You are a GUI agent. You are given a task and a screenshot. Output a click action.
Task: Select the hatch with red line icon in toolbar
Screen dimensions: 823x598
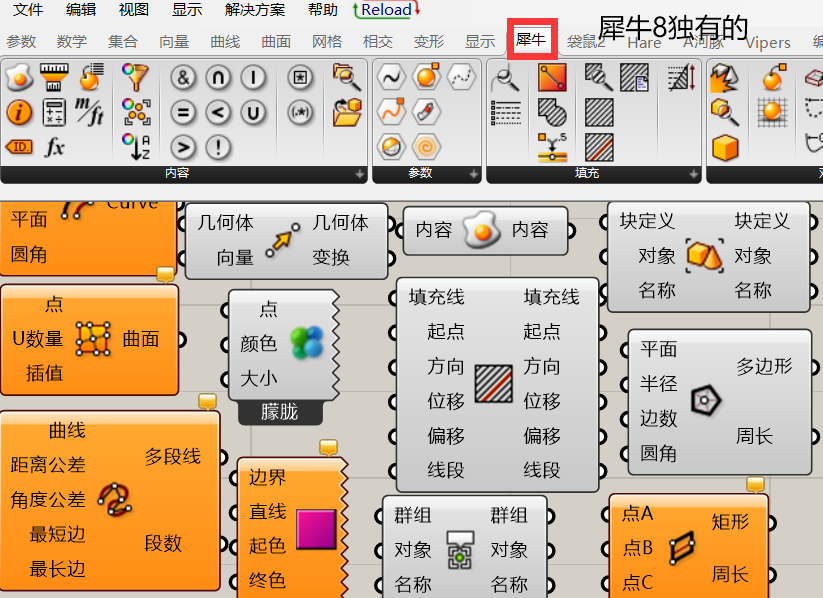click(x=599, y=147)
